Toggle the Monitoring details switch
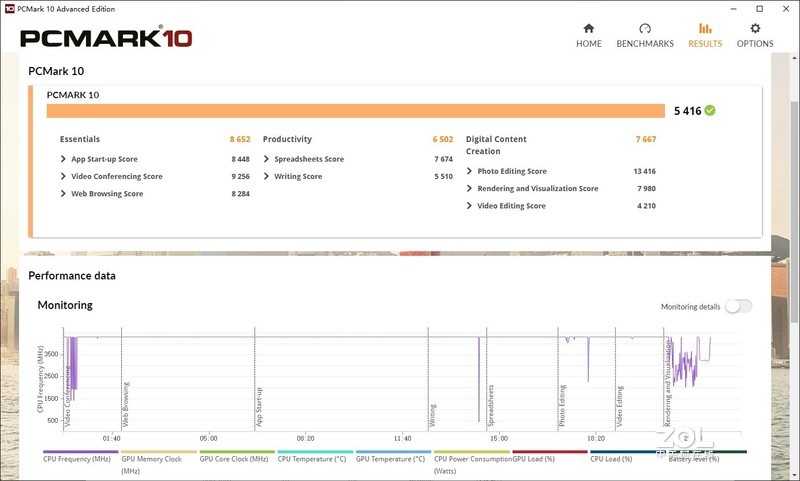This screenshot has height=481, width=800. coord(738,306)
